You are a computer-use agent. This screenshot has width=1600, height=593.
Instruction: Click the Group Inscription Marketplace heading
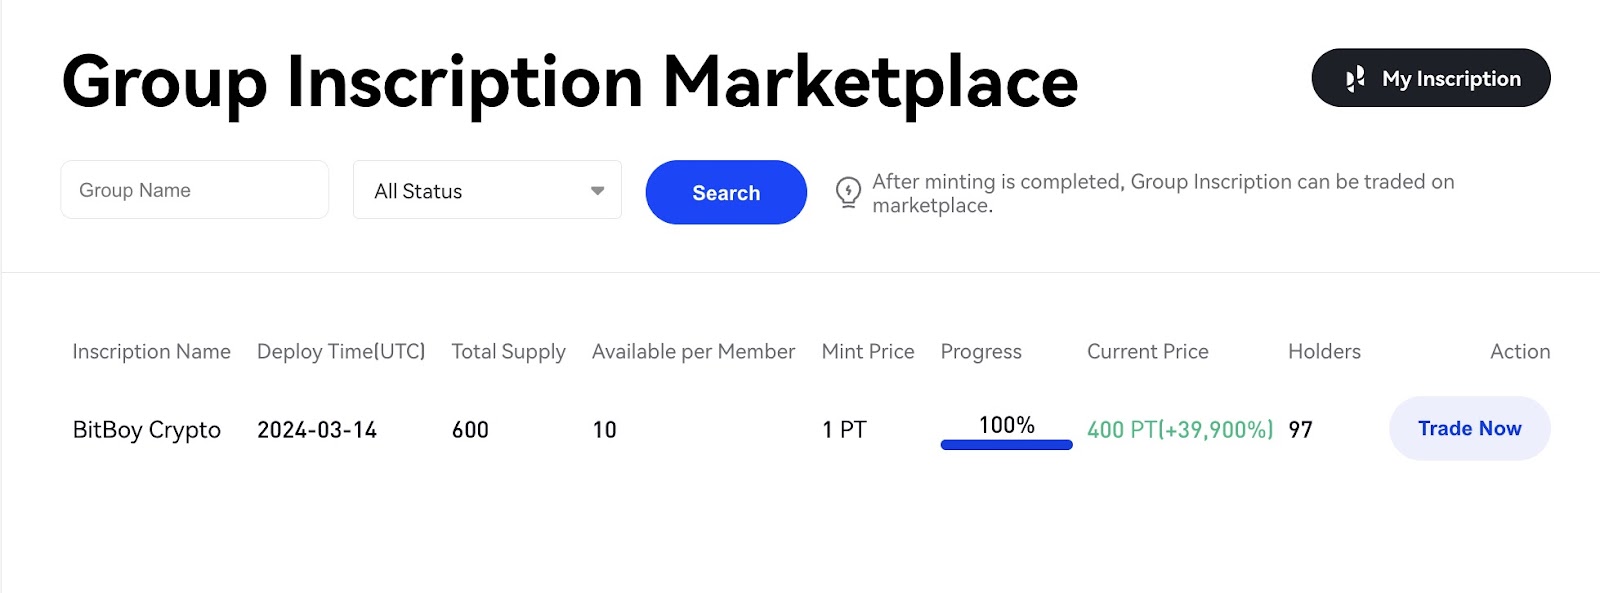coord(570,82)
